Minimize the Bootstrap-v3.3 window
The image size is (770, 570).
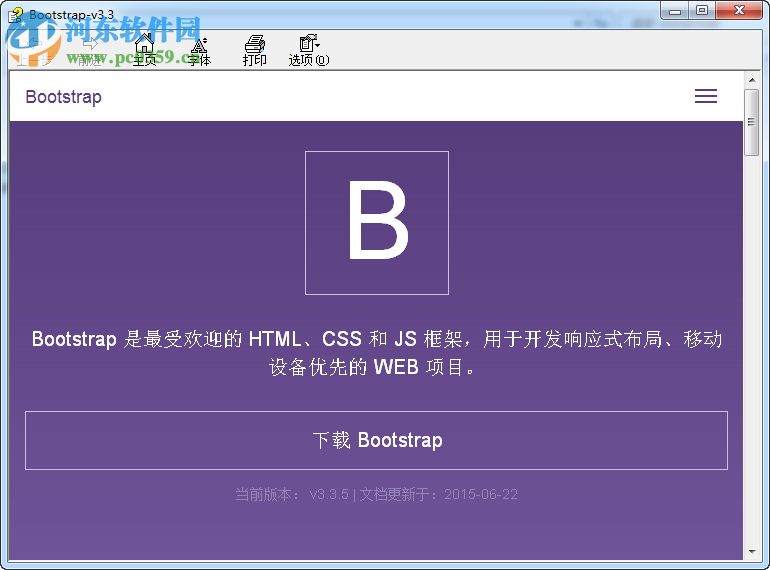point(675,10)
